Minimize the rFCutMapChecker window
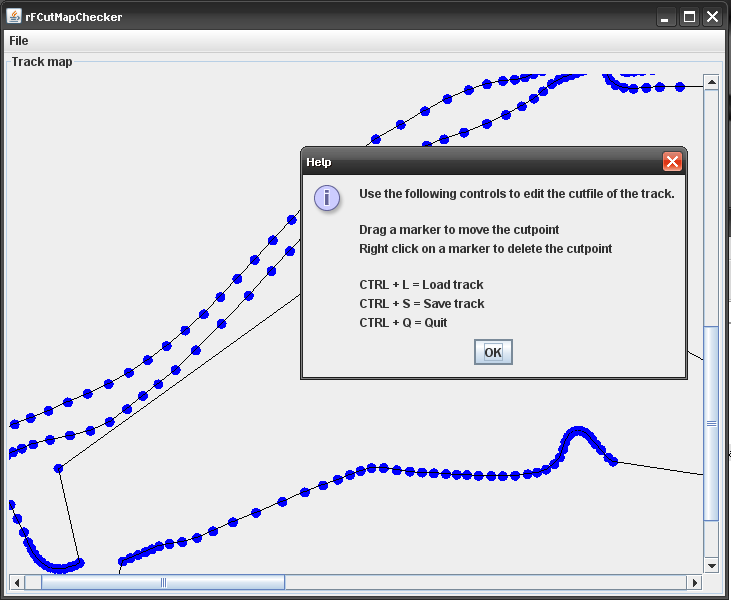Image resolution: width=731 pixels, height=600 pixels. pyautogui.click(x=666, y=17)
